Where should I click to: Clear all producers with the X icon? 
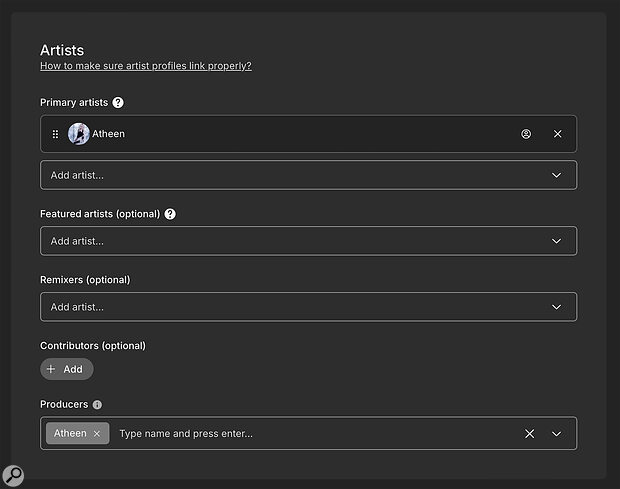[x=529, y=434]
